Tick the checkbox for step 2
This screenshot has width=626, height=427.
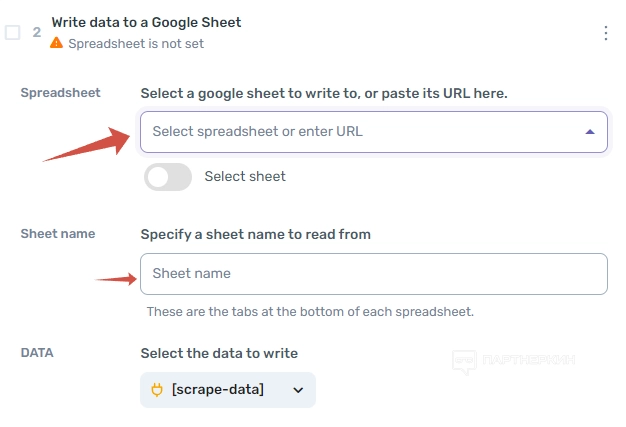click(13, 32)
